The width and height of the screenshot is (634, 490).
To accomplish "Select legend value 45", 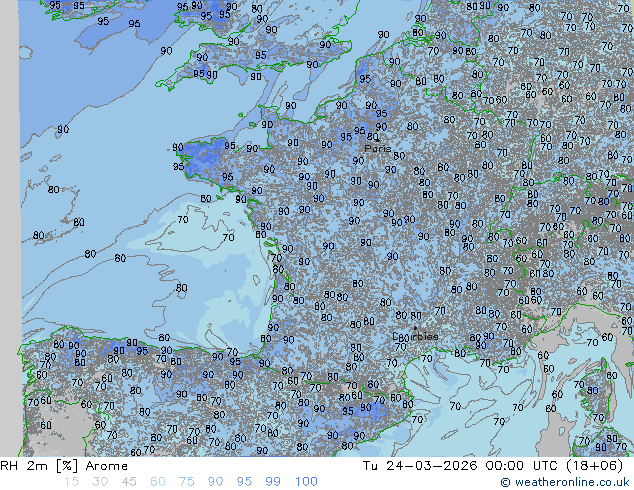I will coord(129,482).
